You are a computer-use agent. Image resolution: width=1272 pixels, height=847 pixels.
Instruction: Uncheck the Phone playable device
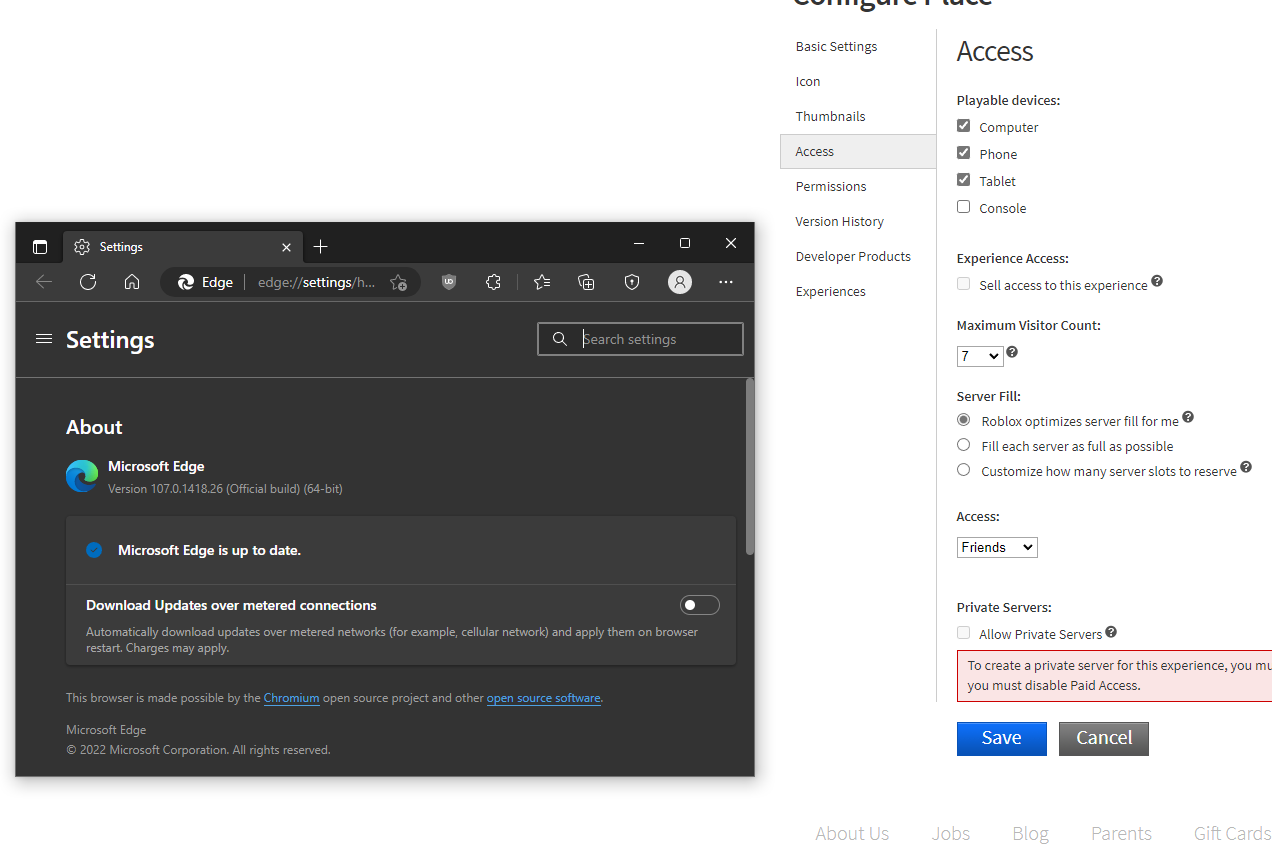click(x=964, y=153)
